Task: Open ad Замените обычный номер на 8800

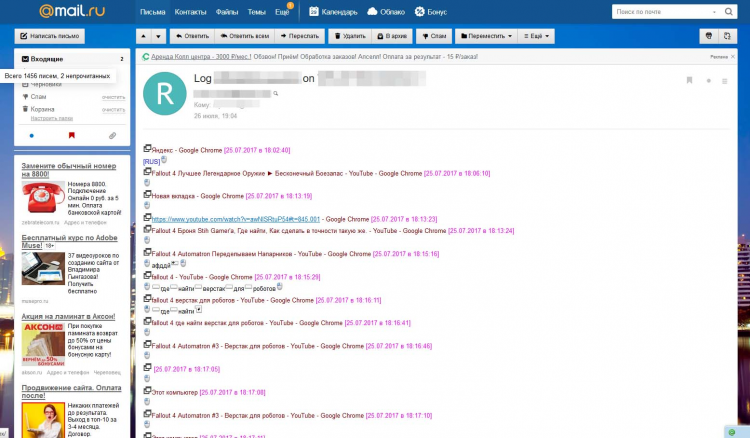Action: point(69,170)
